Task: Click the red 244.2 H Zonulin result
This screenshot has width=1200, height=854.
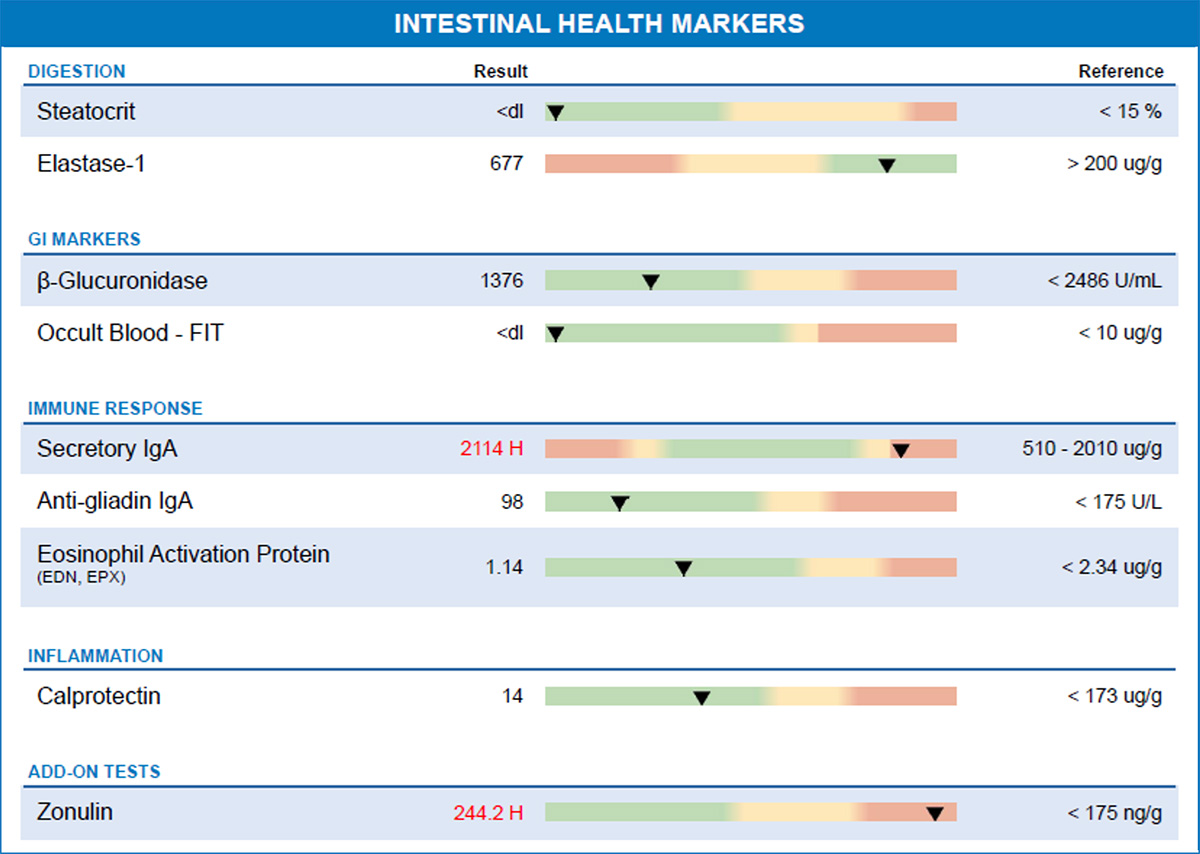Action: [x=487, y=812]
